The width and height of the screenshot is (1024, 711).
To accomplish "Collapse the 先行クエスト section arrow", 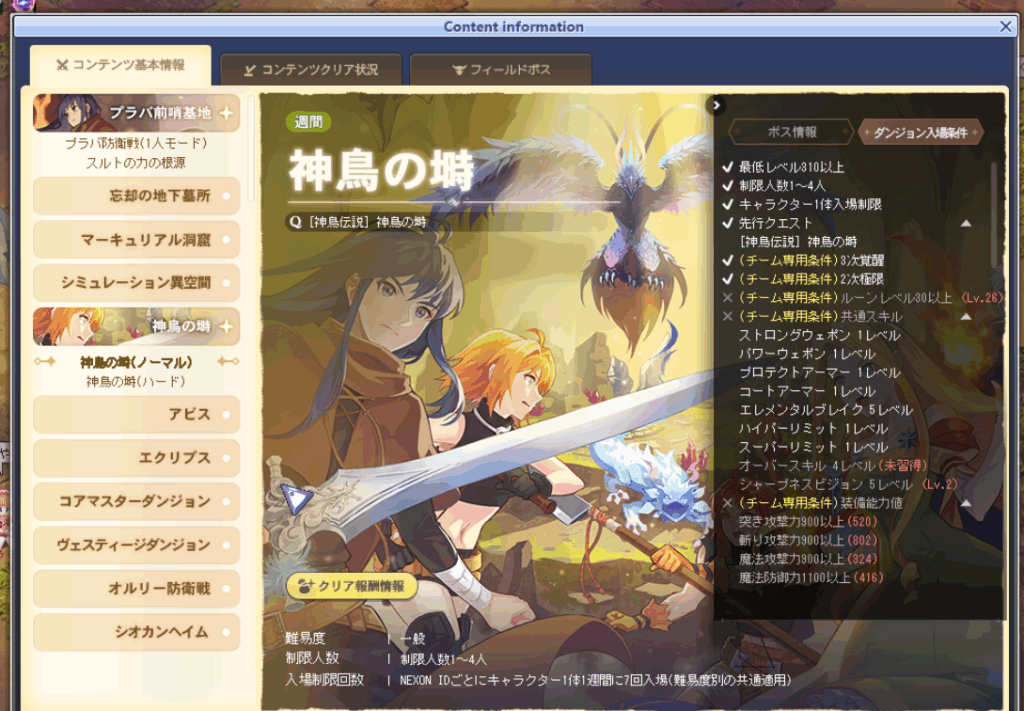I will pos(966,223).
